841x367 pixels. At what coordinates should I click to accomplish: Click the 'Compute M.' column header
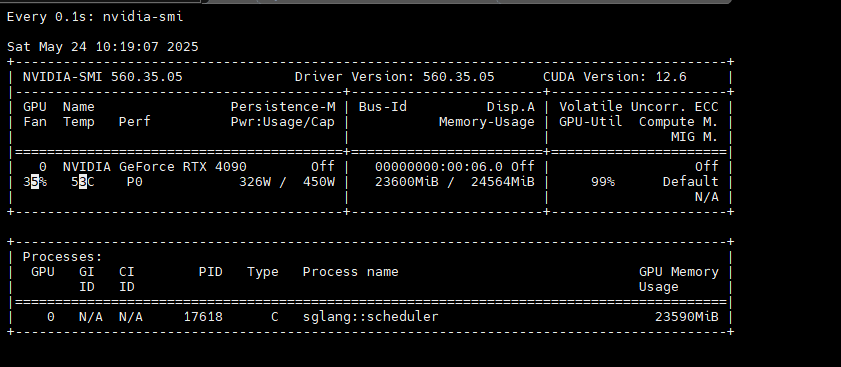pyautogui.click(x=678, y=122)
